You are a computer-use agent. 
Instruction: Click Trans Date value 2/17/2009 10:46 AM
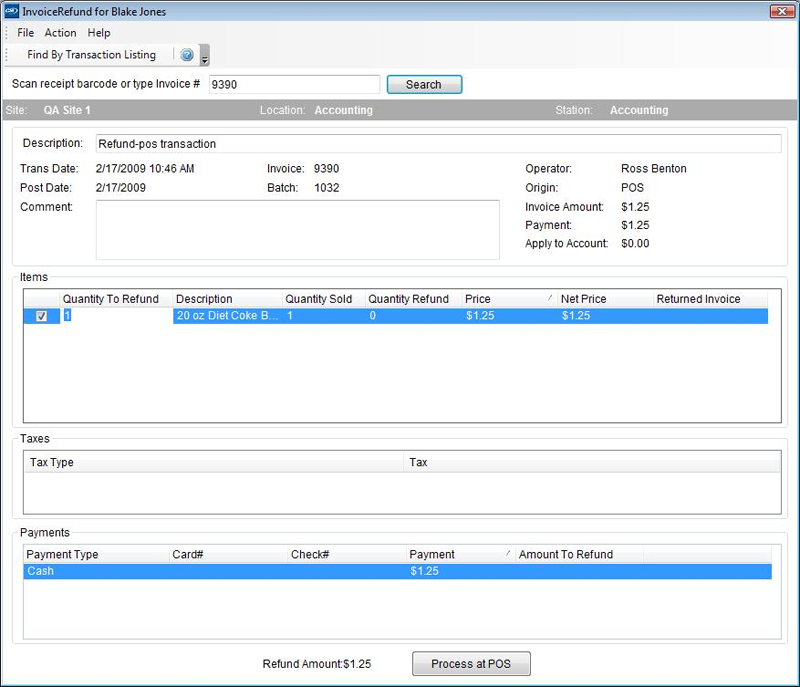(145, 169)
